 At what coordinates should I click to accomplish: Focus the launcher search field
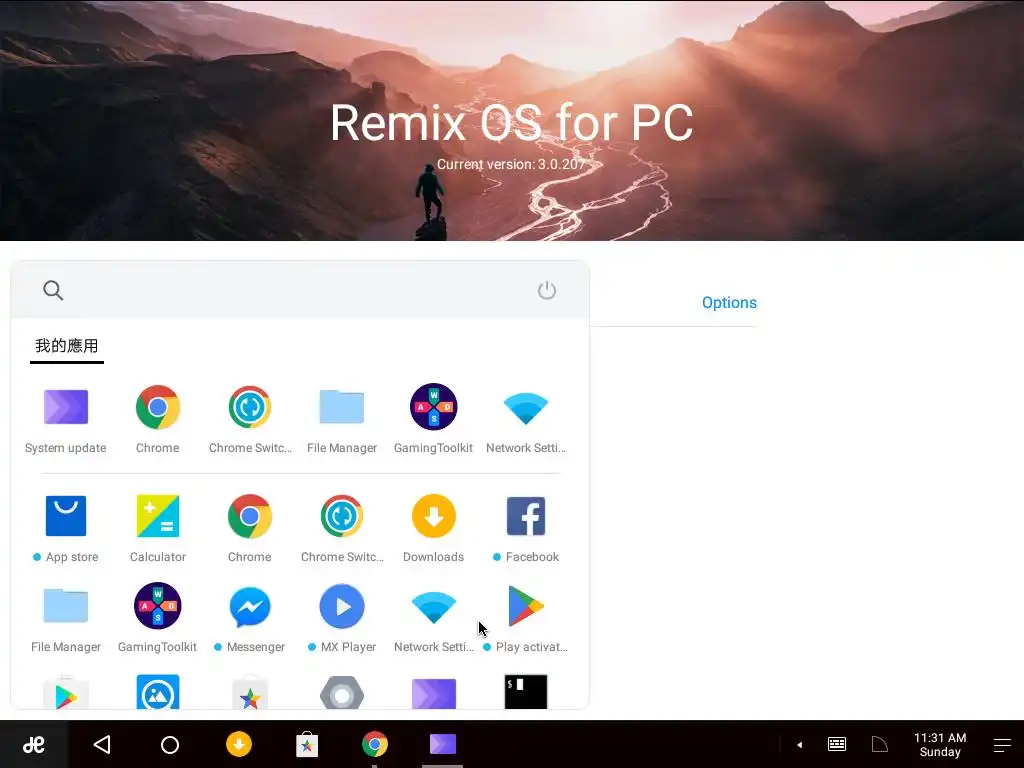pos(300,290)
